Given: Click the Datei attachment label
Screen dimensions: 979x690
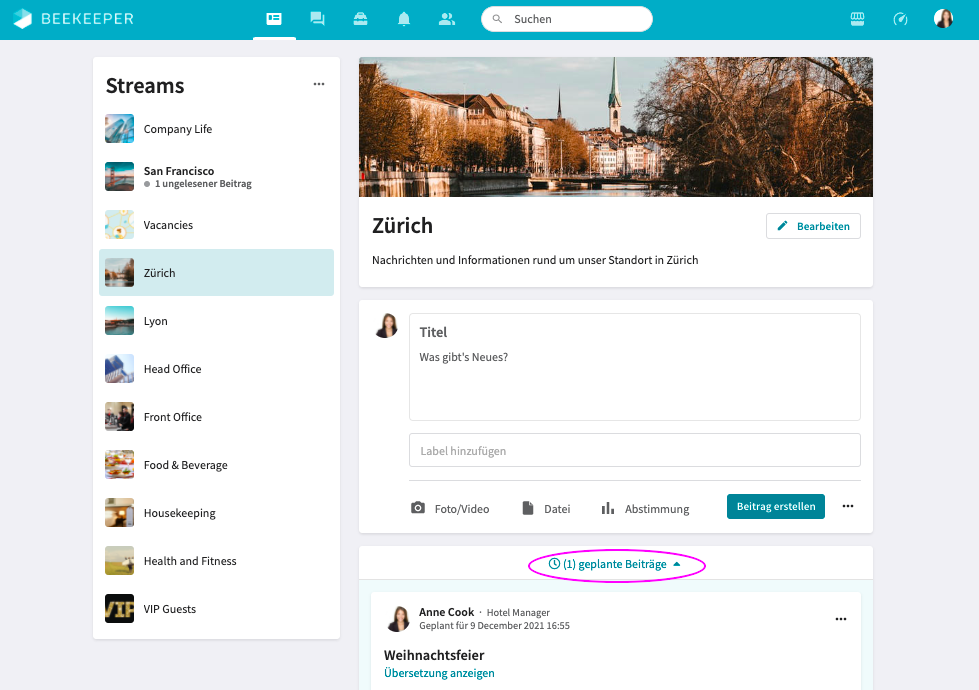Looking at the screenshot, I should pyautogui.click(x=557, y=509).
